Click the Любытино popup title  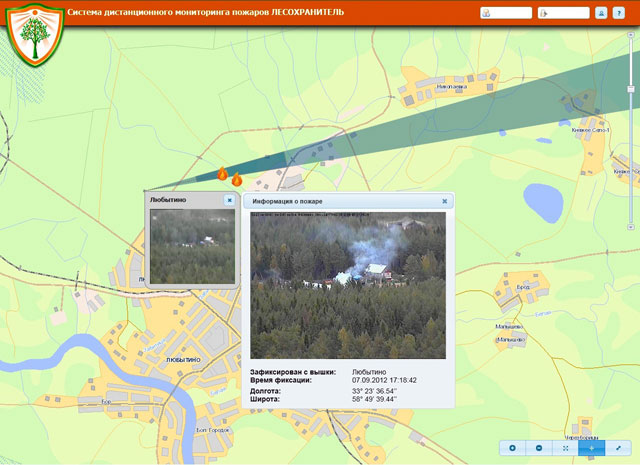pyautogui.click(x=168, y=200)
